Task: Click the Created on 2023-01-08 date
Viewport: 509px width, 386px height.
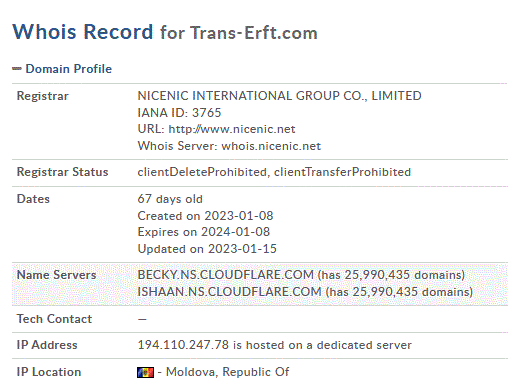Action: [205, 216]
